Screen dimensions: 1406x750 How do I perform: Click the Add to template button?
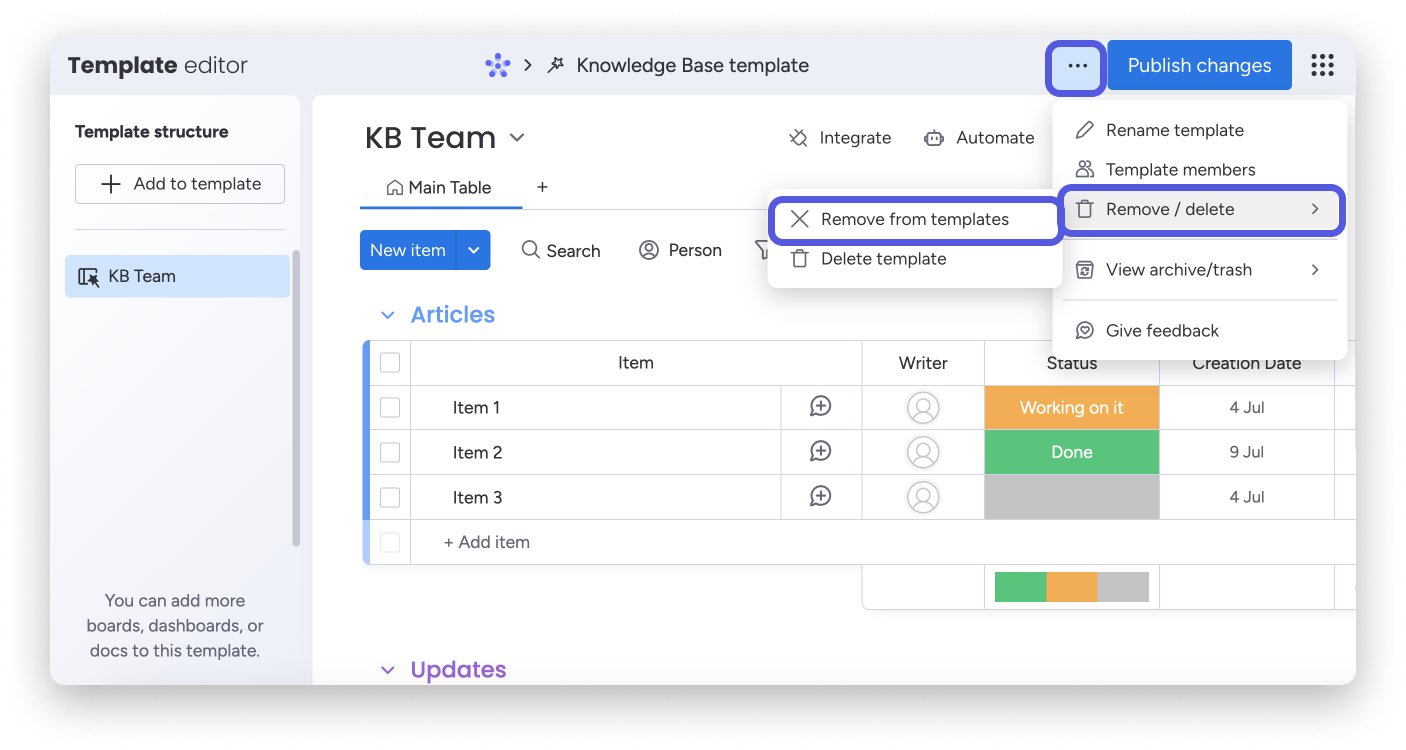click(x=179, y=184)
